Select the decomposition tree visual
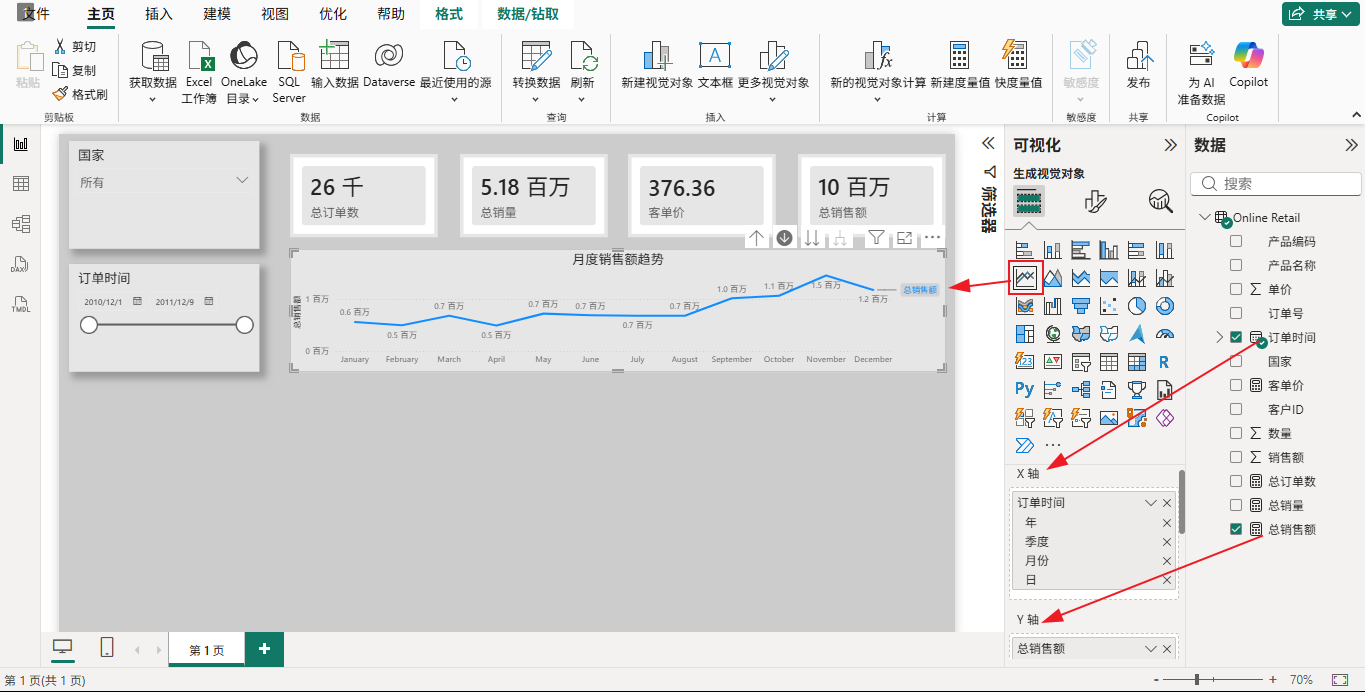 coord(1081,389)
